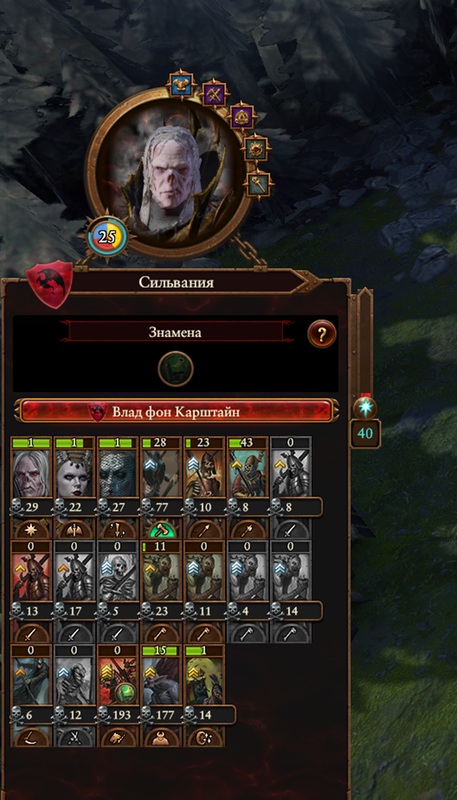457x800 pixels.
Task: Select the blue armor trait icon above the portrait
Action: tap(182, 85)
